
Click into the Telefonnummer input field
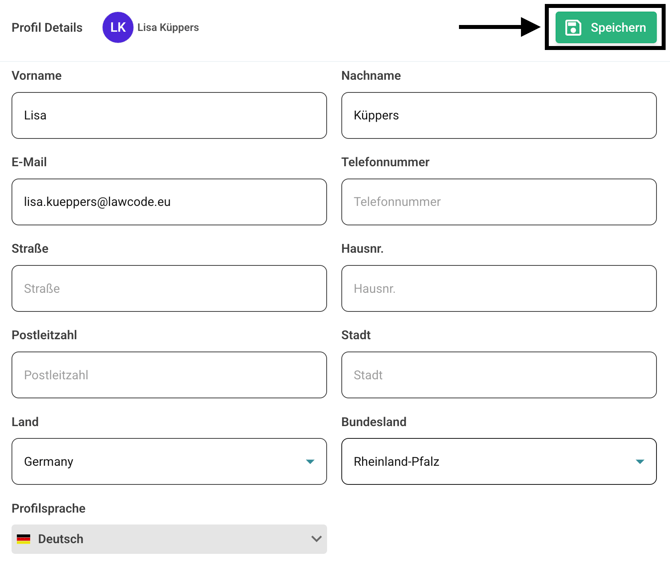498,202
